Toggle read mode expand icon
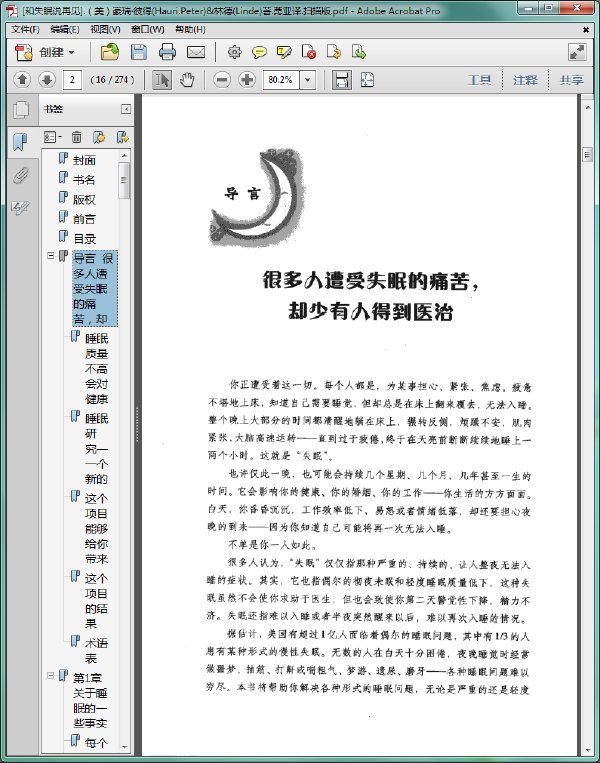This screenshot has height=763, width=600. pos(577,52)
